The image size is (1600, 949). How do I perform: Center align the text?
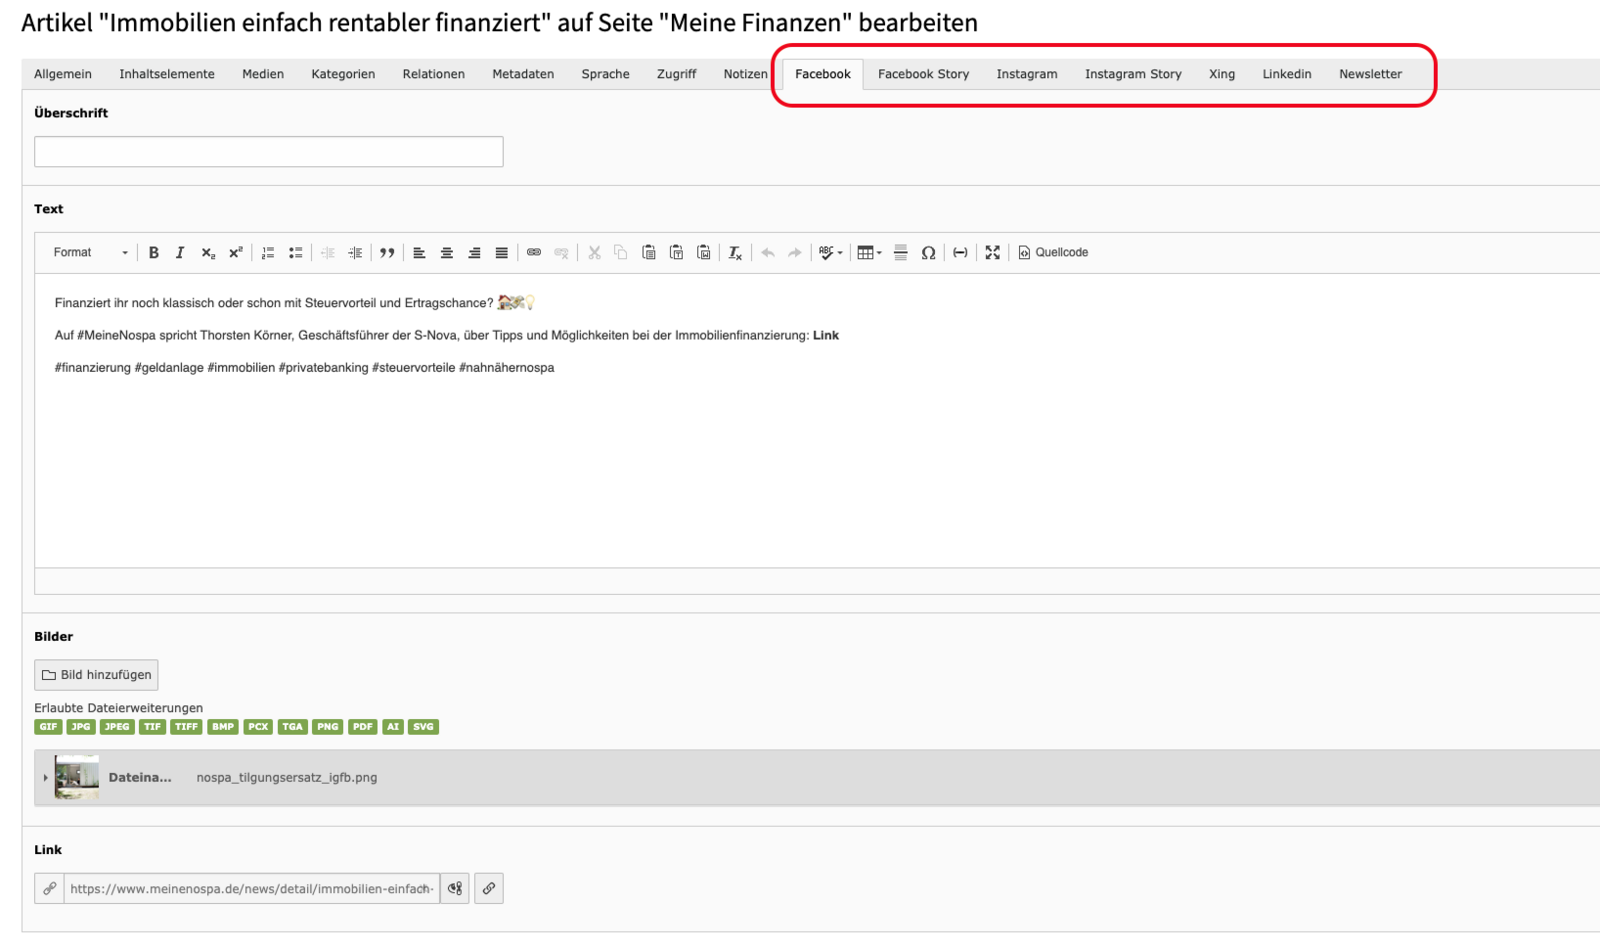447,253
